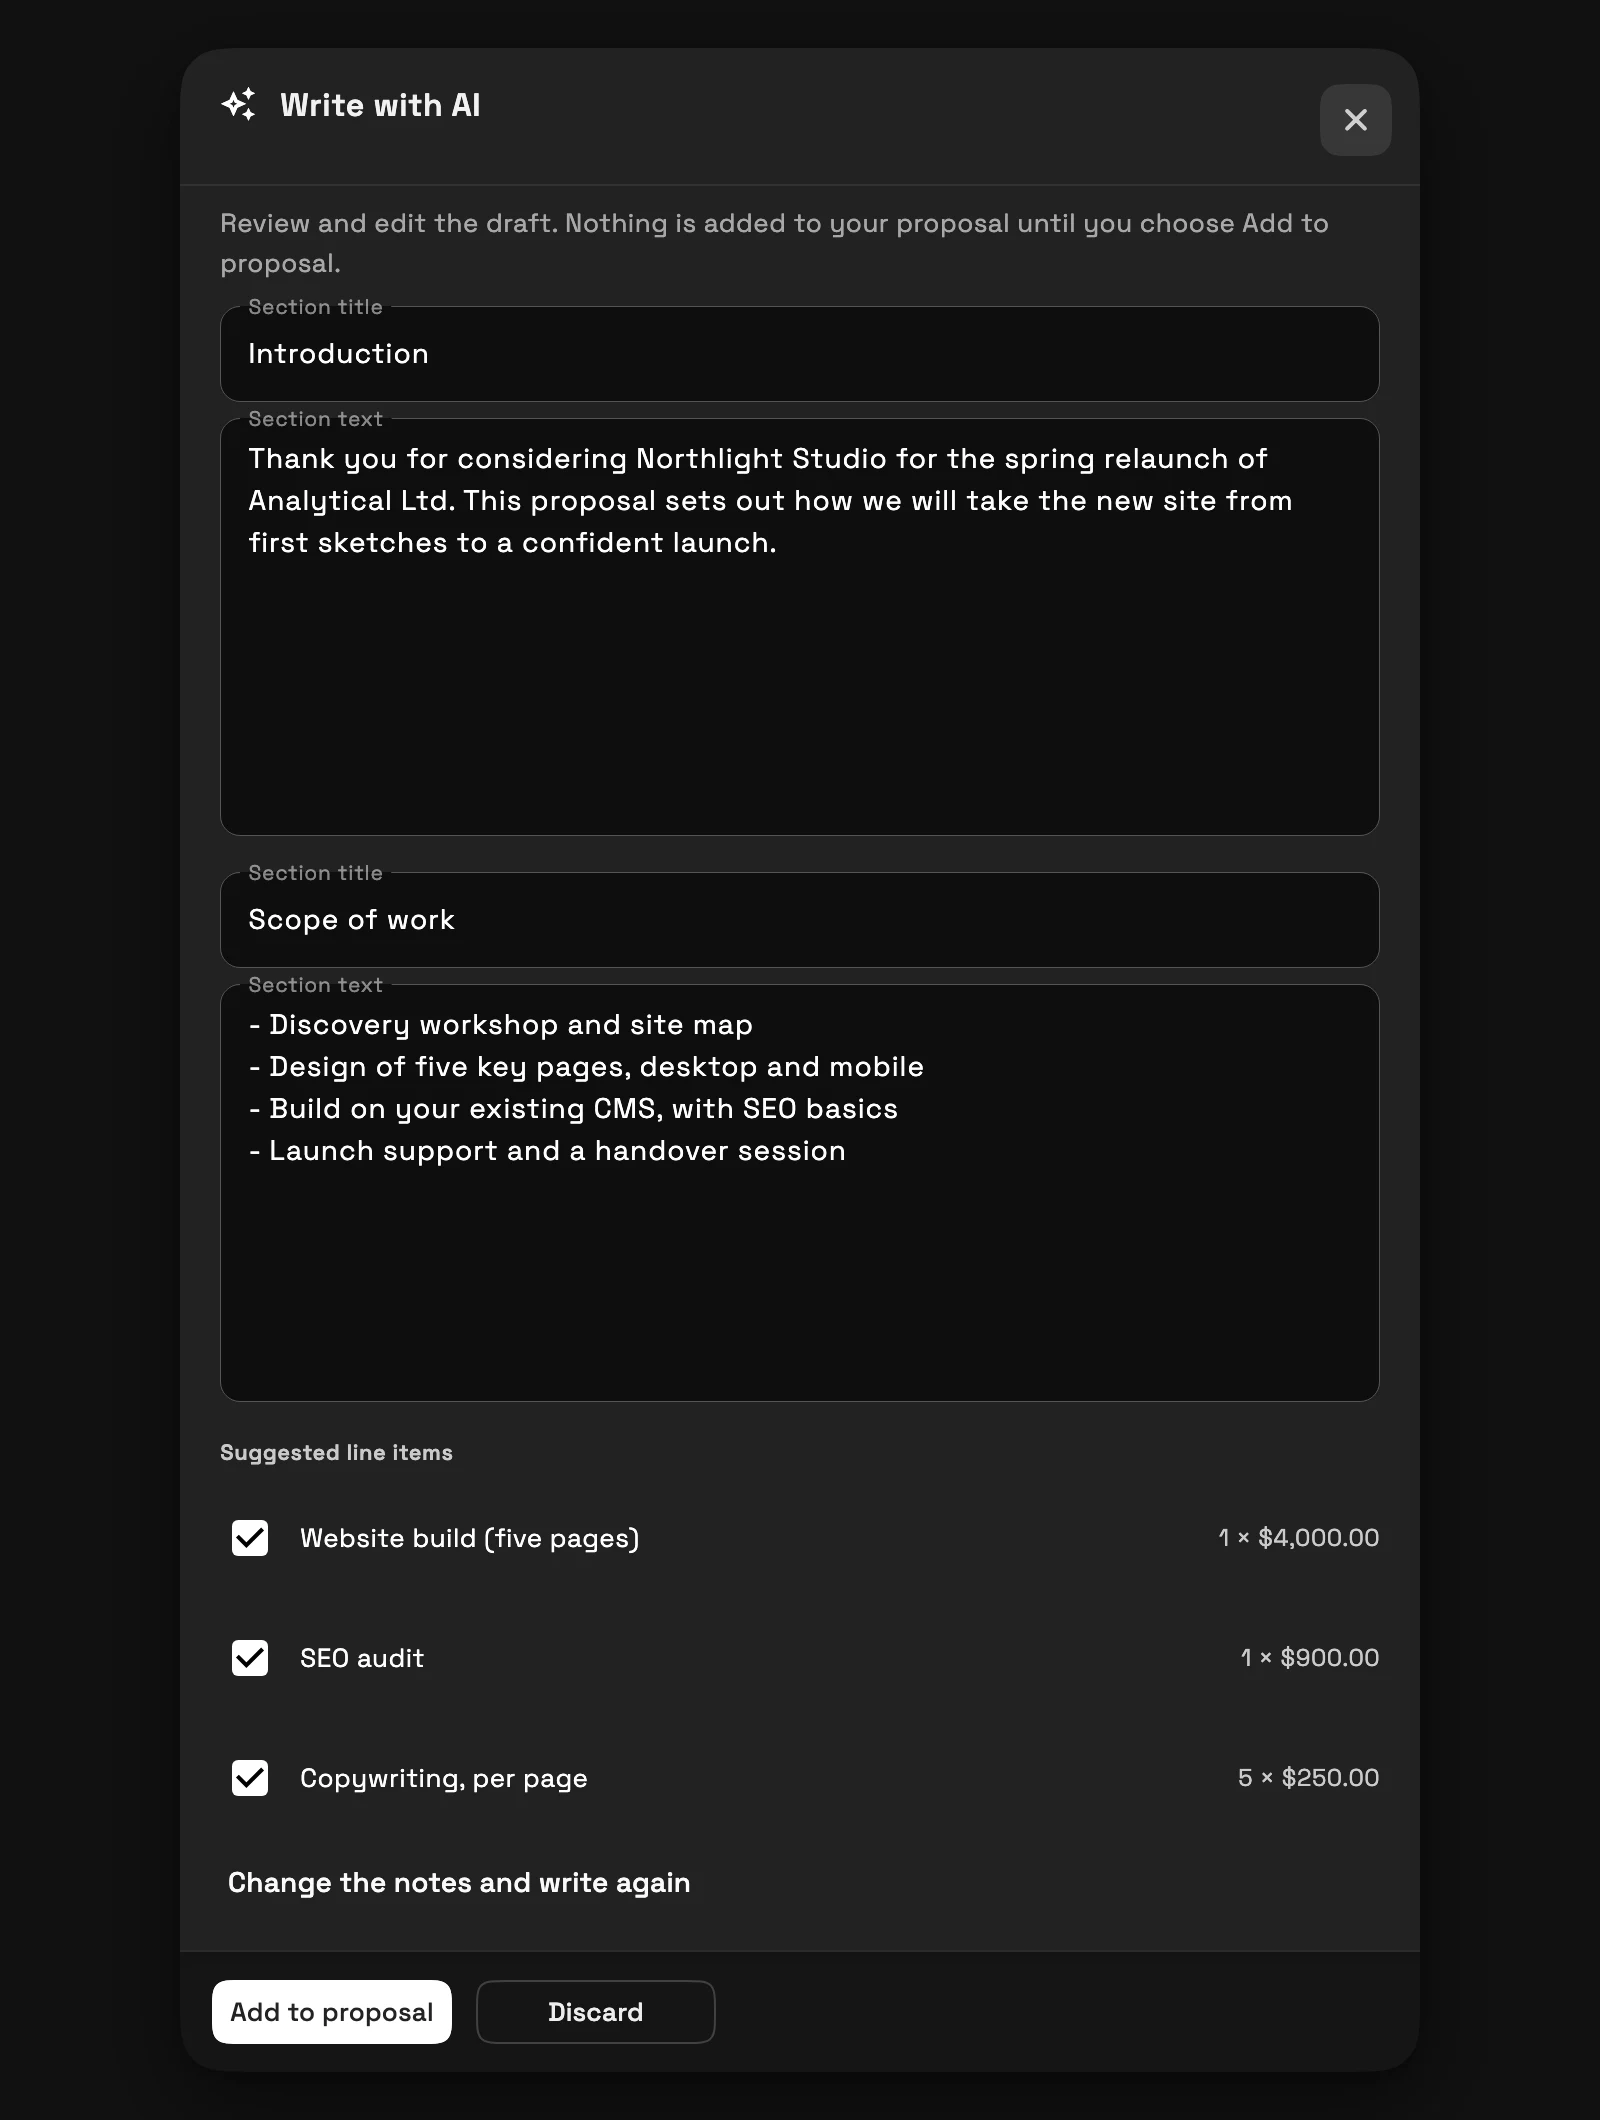Click the Website build (five pages) label

click(x=470, y=1538)
